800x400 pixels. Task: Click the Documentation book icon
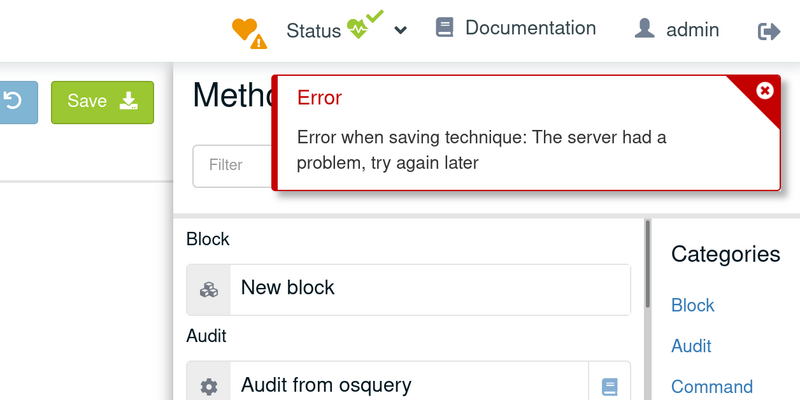pos(444,27)
